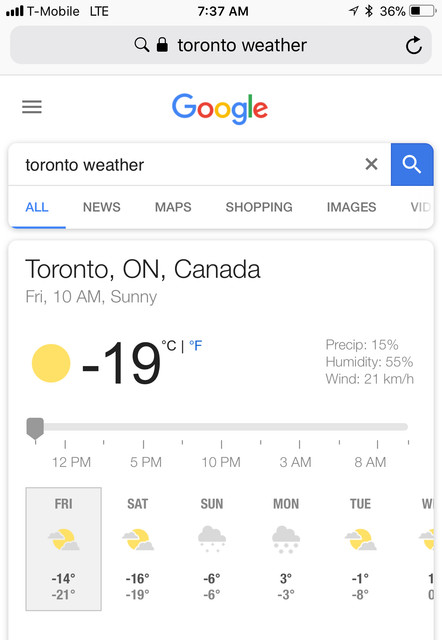Image resolution: width=442 pixels, height=640 pixels.
Task: Tap the Google logo
Action: pyautogui.click(x=220, y=109)
